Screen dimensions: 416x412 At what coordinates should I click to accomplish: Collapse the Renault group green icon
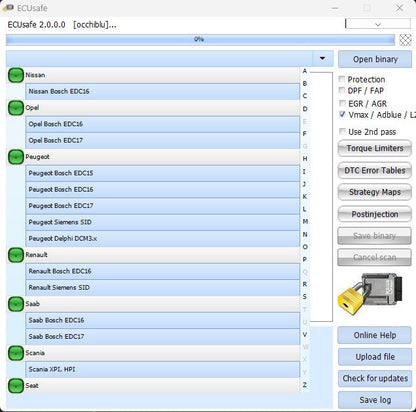tap(15, 255)
